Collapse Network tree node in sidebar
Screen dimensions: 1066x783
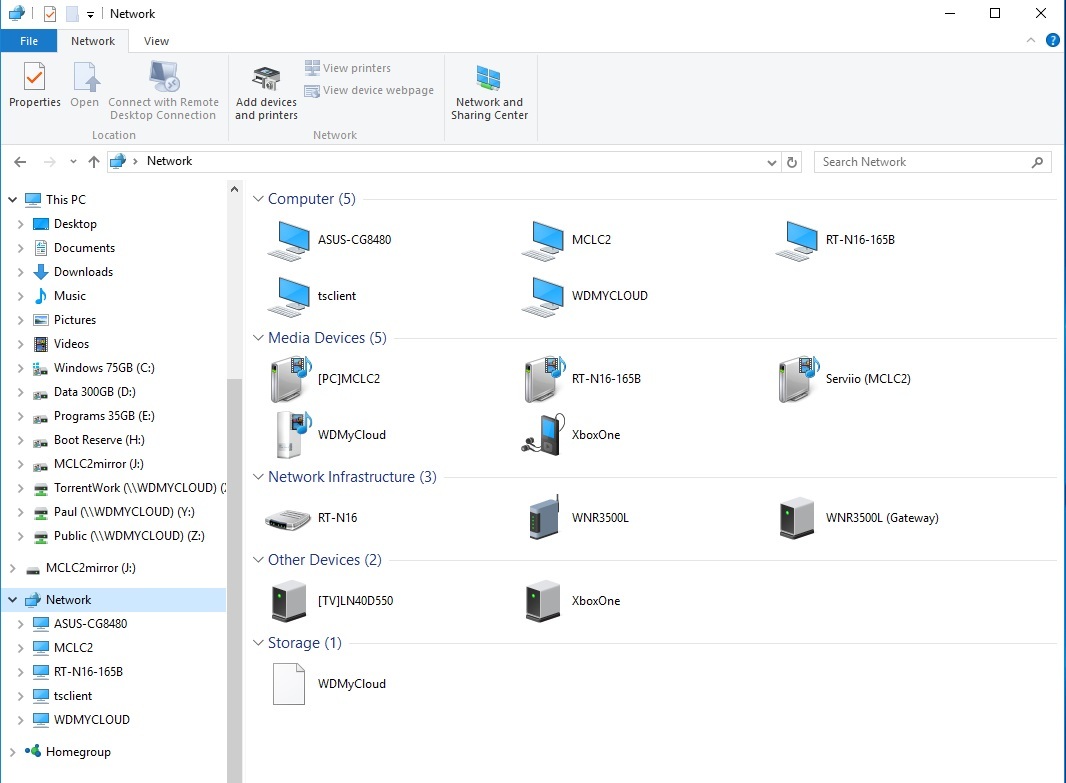point(12,600)
